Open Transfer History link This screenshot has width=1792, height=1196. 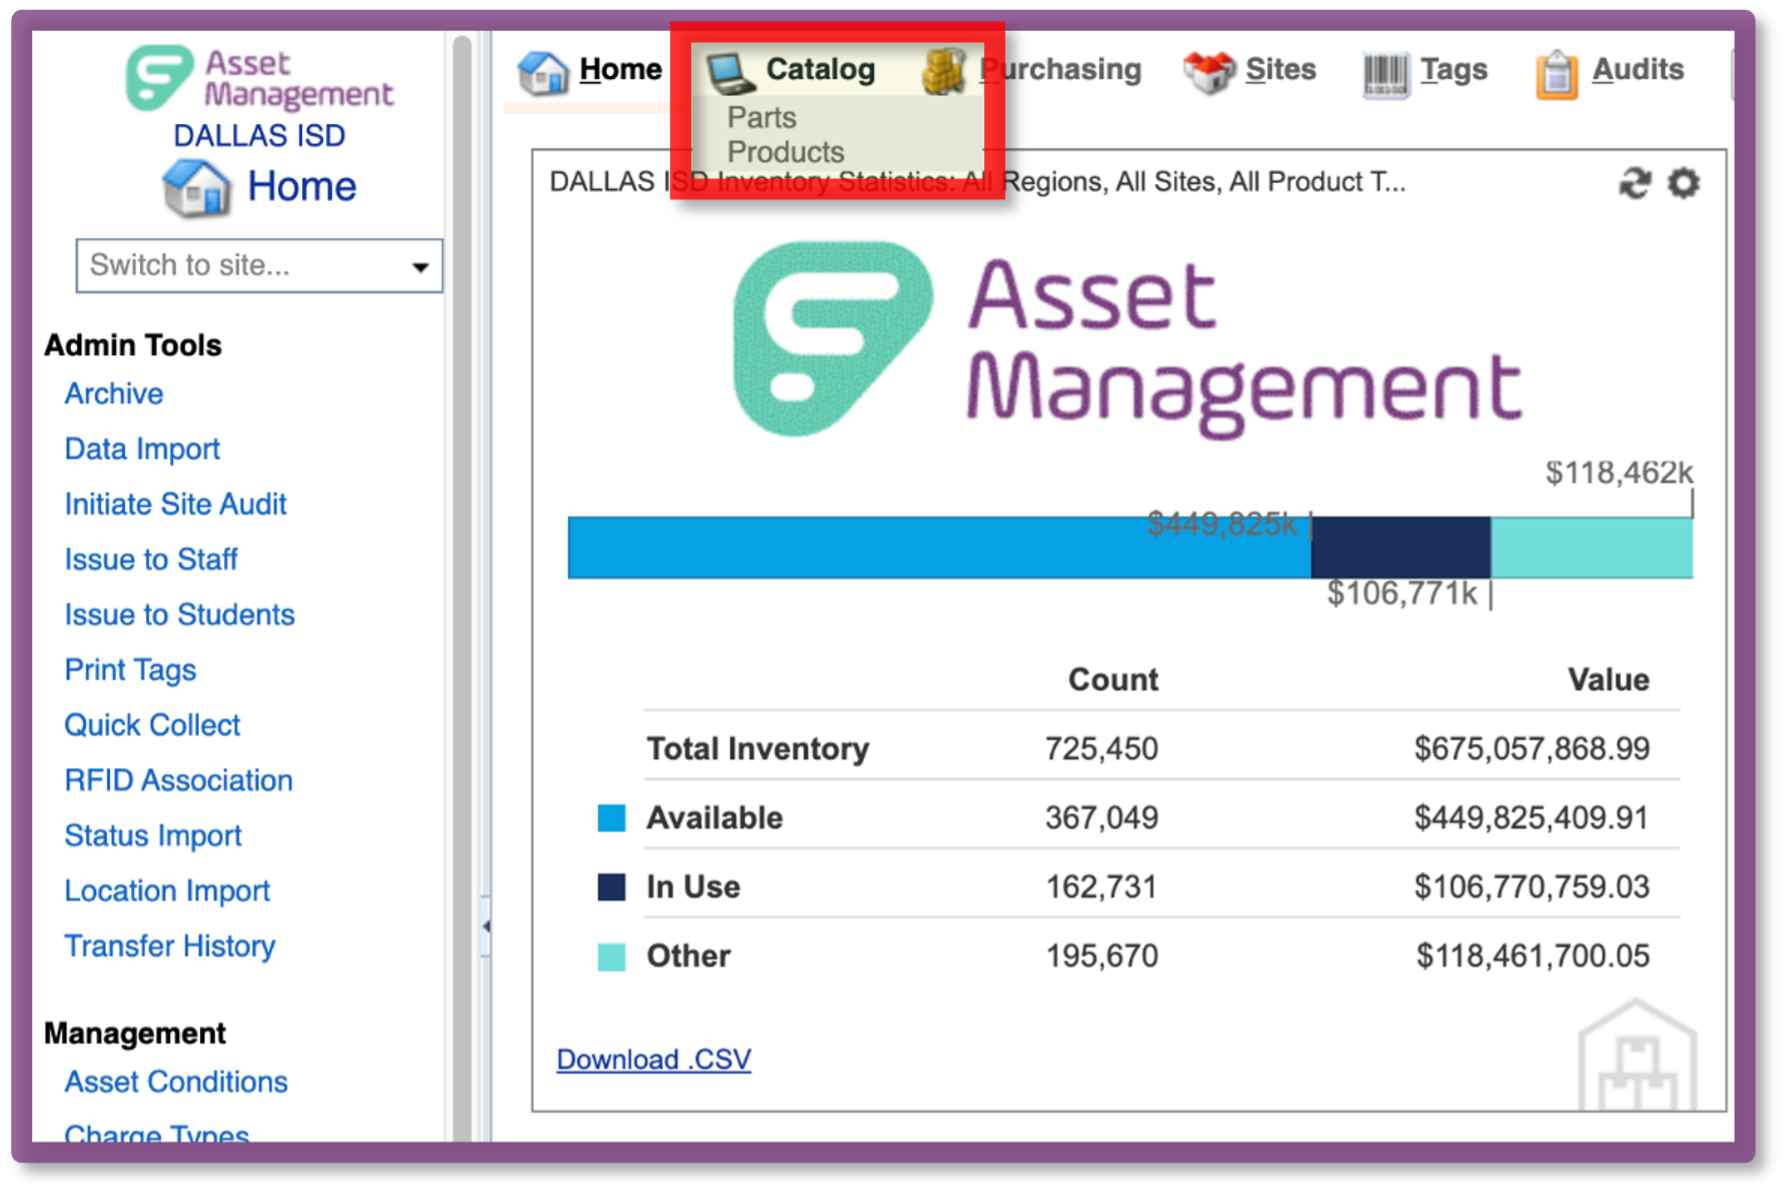(170, 946)
